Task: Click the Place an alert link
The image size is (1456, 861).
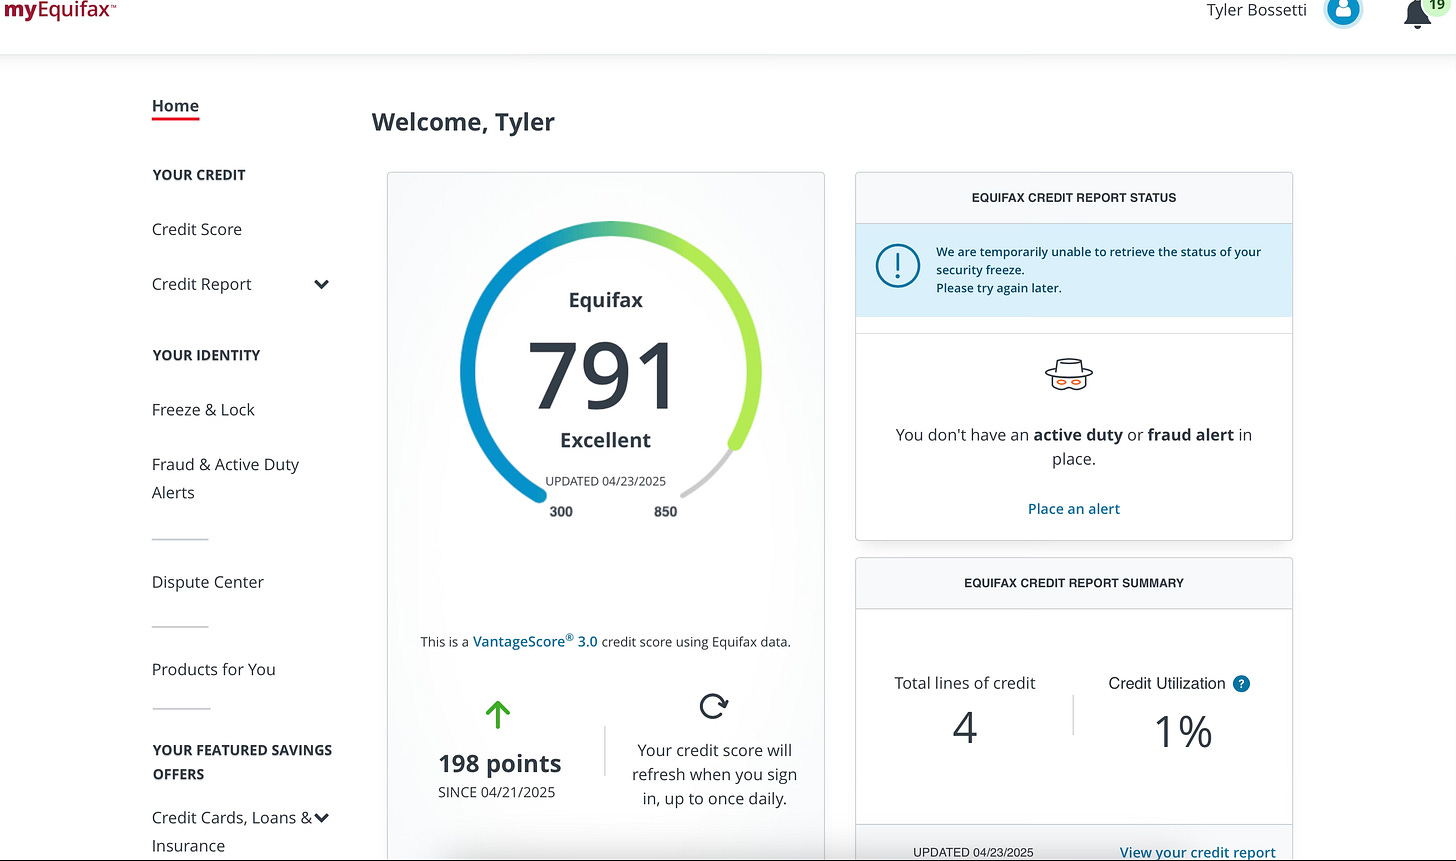Action: [1074, 509]
